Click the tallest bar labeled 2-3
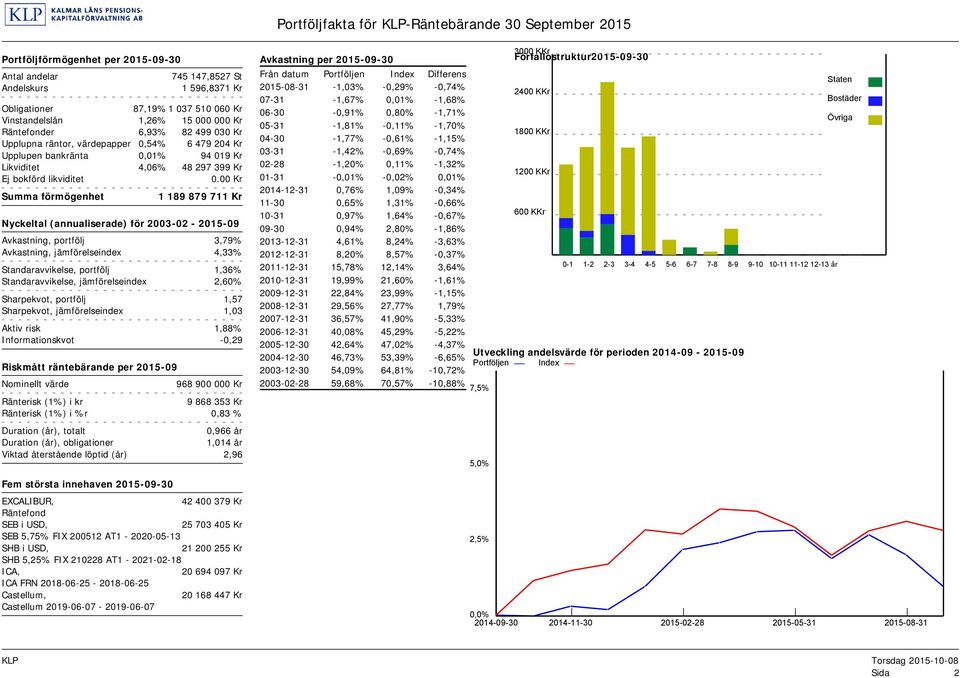Screen dimensions: 960x678 [x=607, y=168]
